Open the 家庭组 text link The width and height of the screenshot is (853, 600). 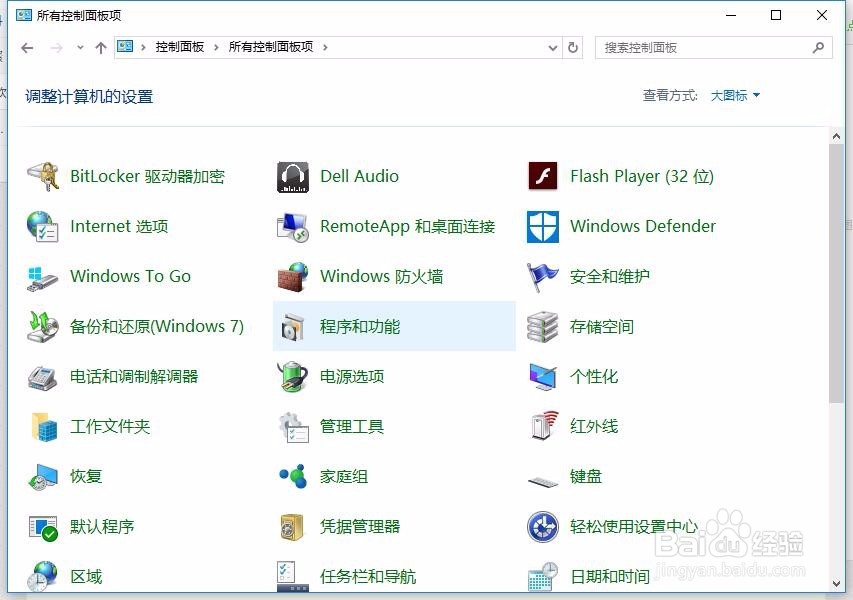click(344, 477)
